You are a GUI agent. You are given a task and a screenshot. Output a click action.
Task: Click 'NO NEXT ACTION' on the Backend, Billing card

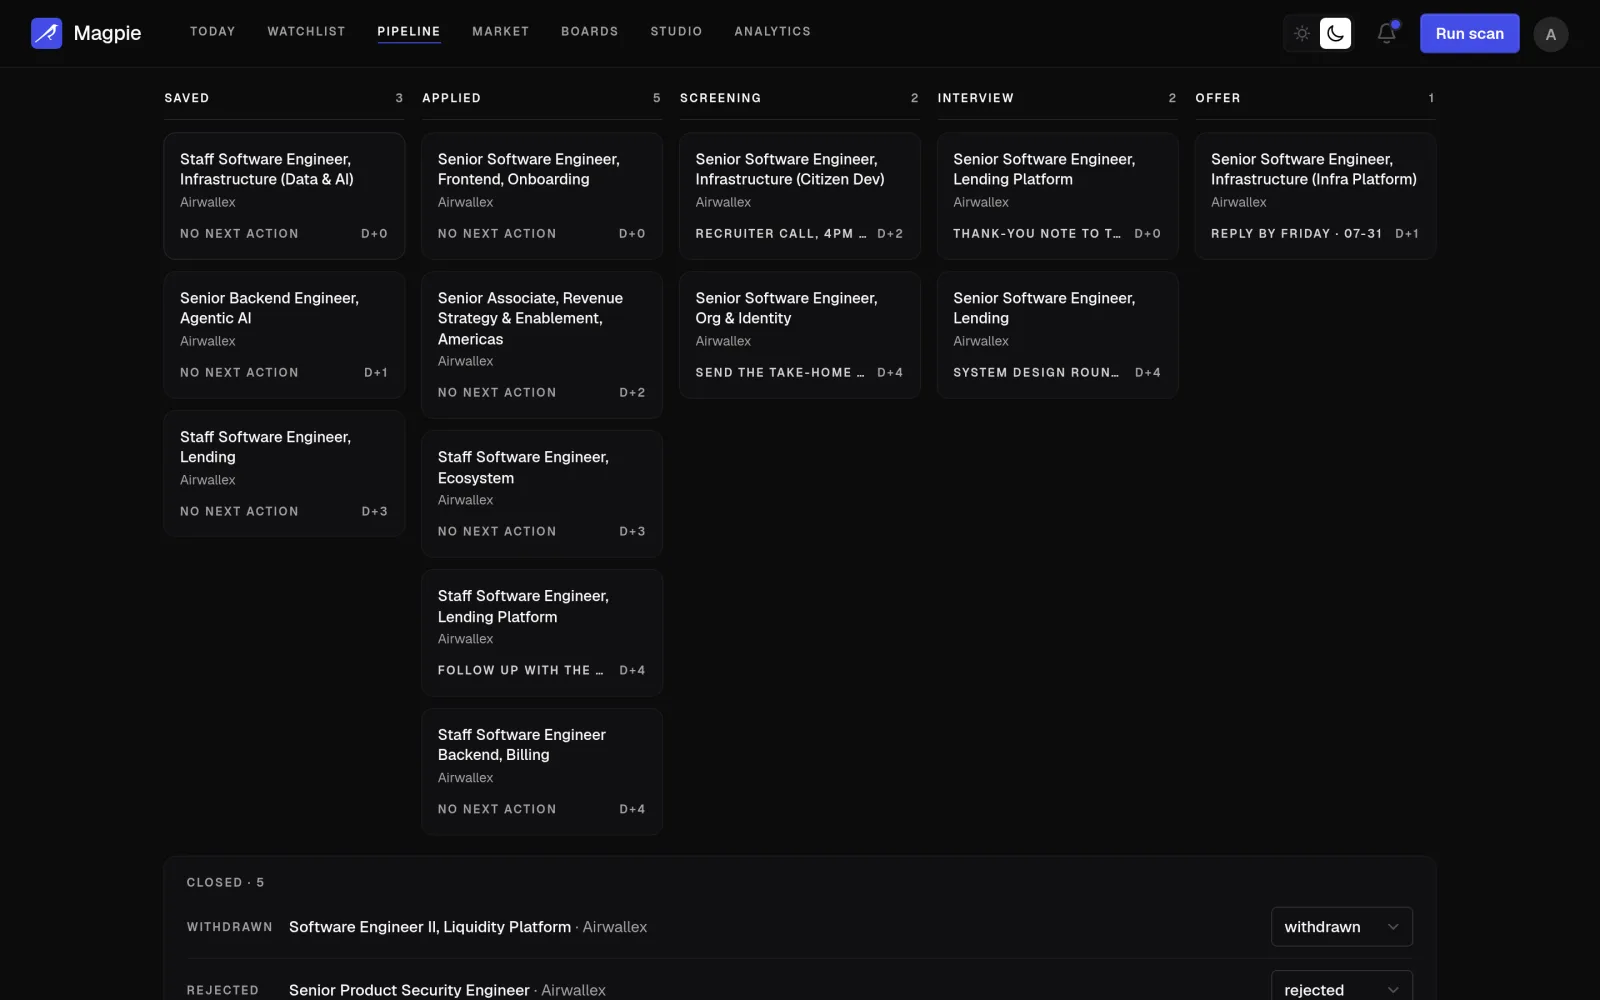[497, 810]
